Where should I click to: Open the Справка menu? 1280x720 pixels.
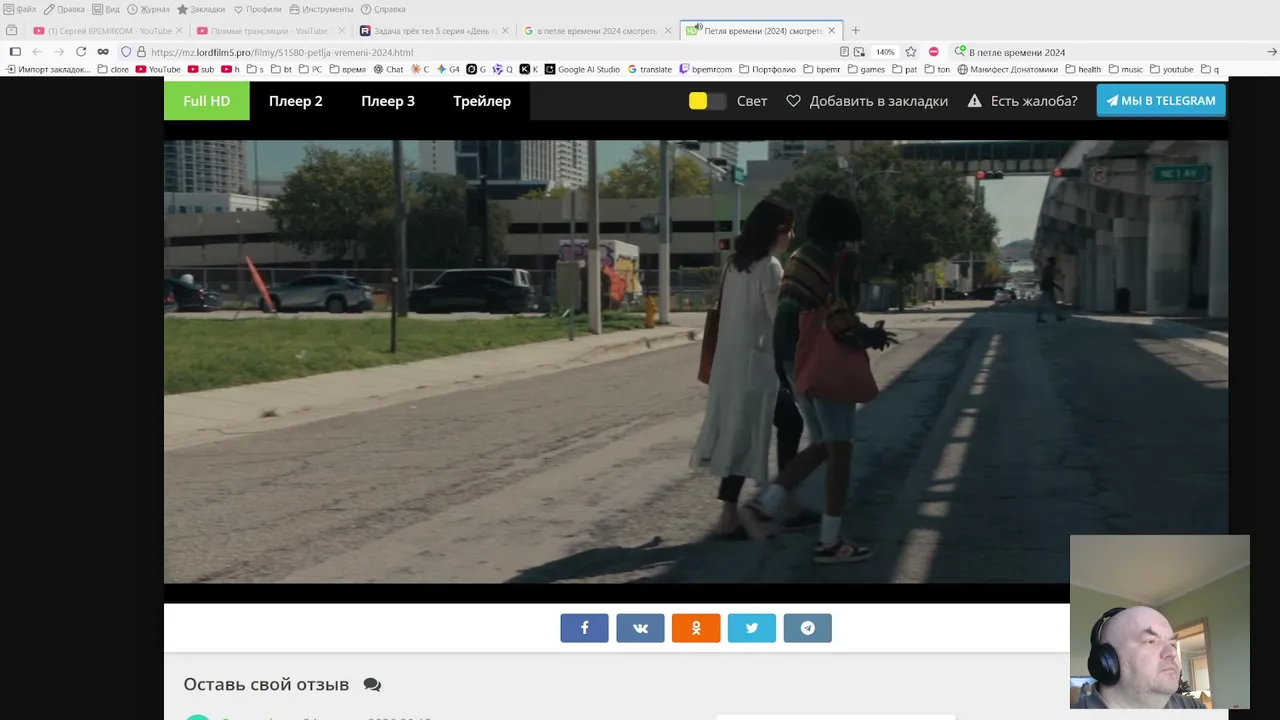[x=383, y=9]
